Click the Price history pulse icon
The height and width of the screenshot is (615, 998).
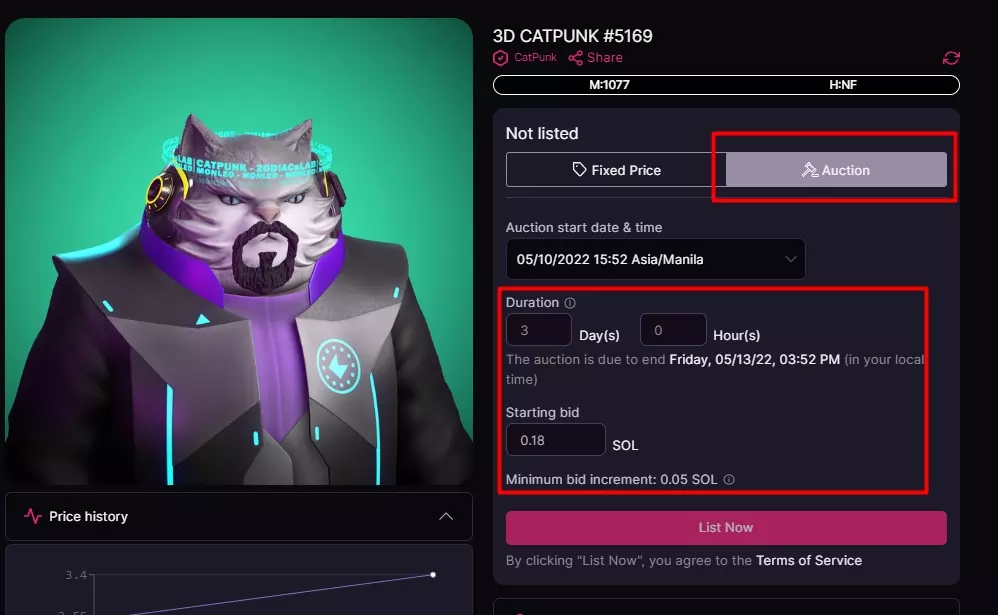(32, 516)
